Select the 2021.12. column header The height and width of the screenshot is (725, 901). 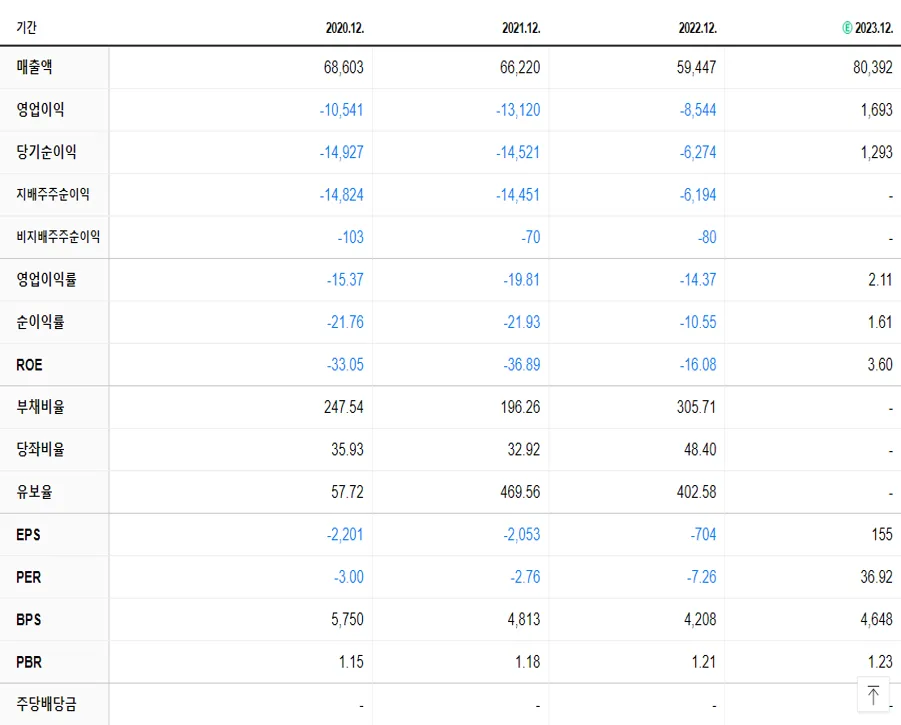521,28
